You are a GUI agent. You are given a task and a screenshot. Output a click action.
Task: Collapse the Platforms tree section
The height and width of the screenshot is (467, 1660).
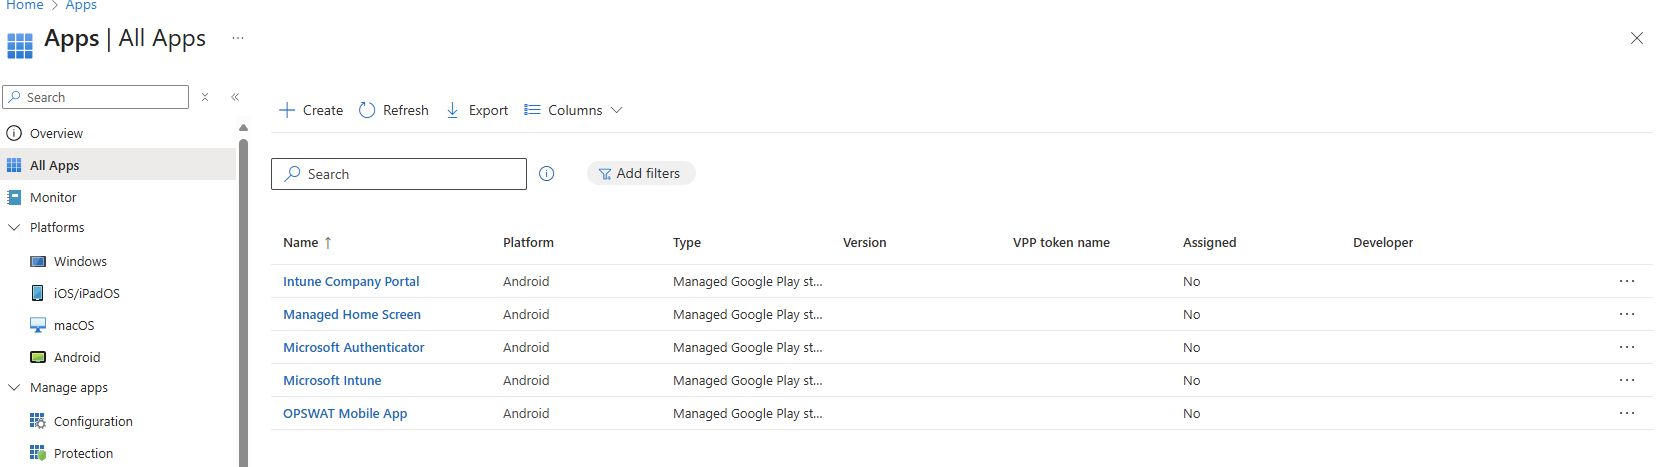(14, 228)
